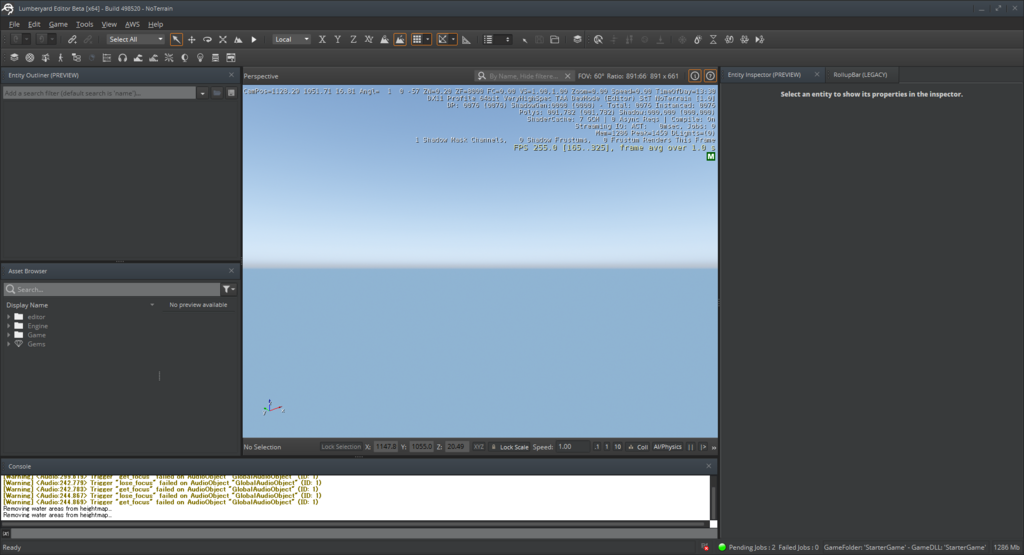This screenshot has width=1024, height=555.
Task: Choose the Select Terrain tool
Action: tap(238, 40)
